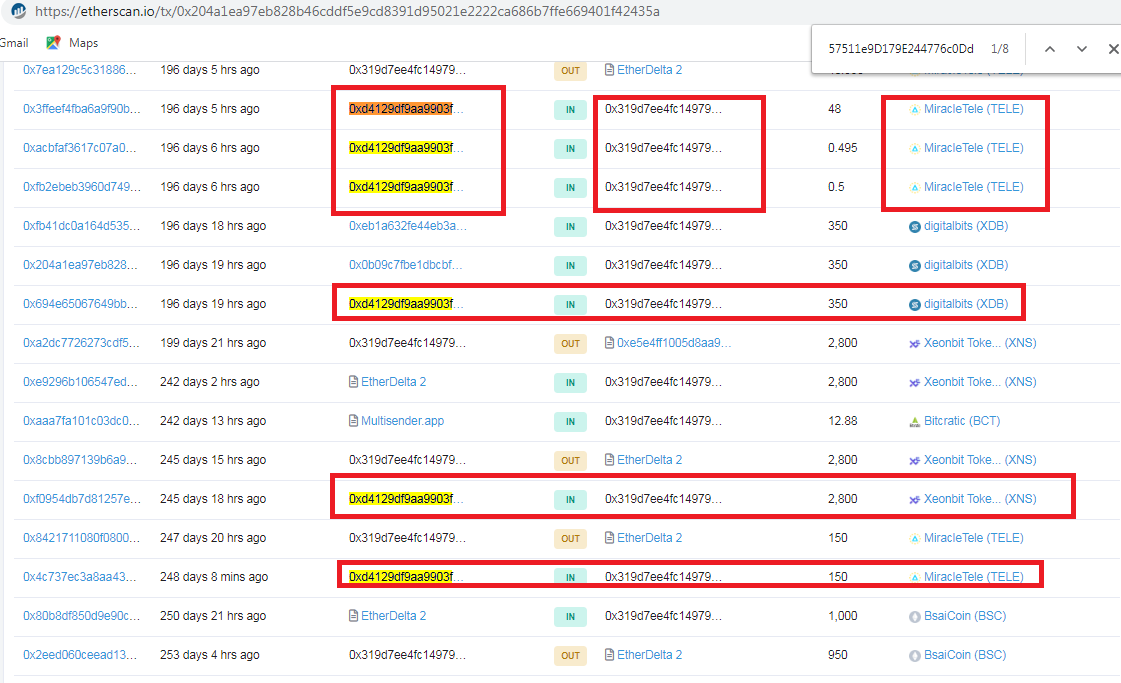1121x683 pixels.
Task: Open transaction hash 0x8421711080f0800
Action: pos(82,538)
